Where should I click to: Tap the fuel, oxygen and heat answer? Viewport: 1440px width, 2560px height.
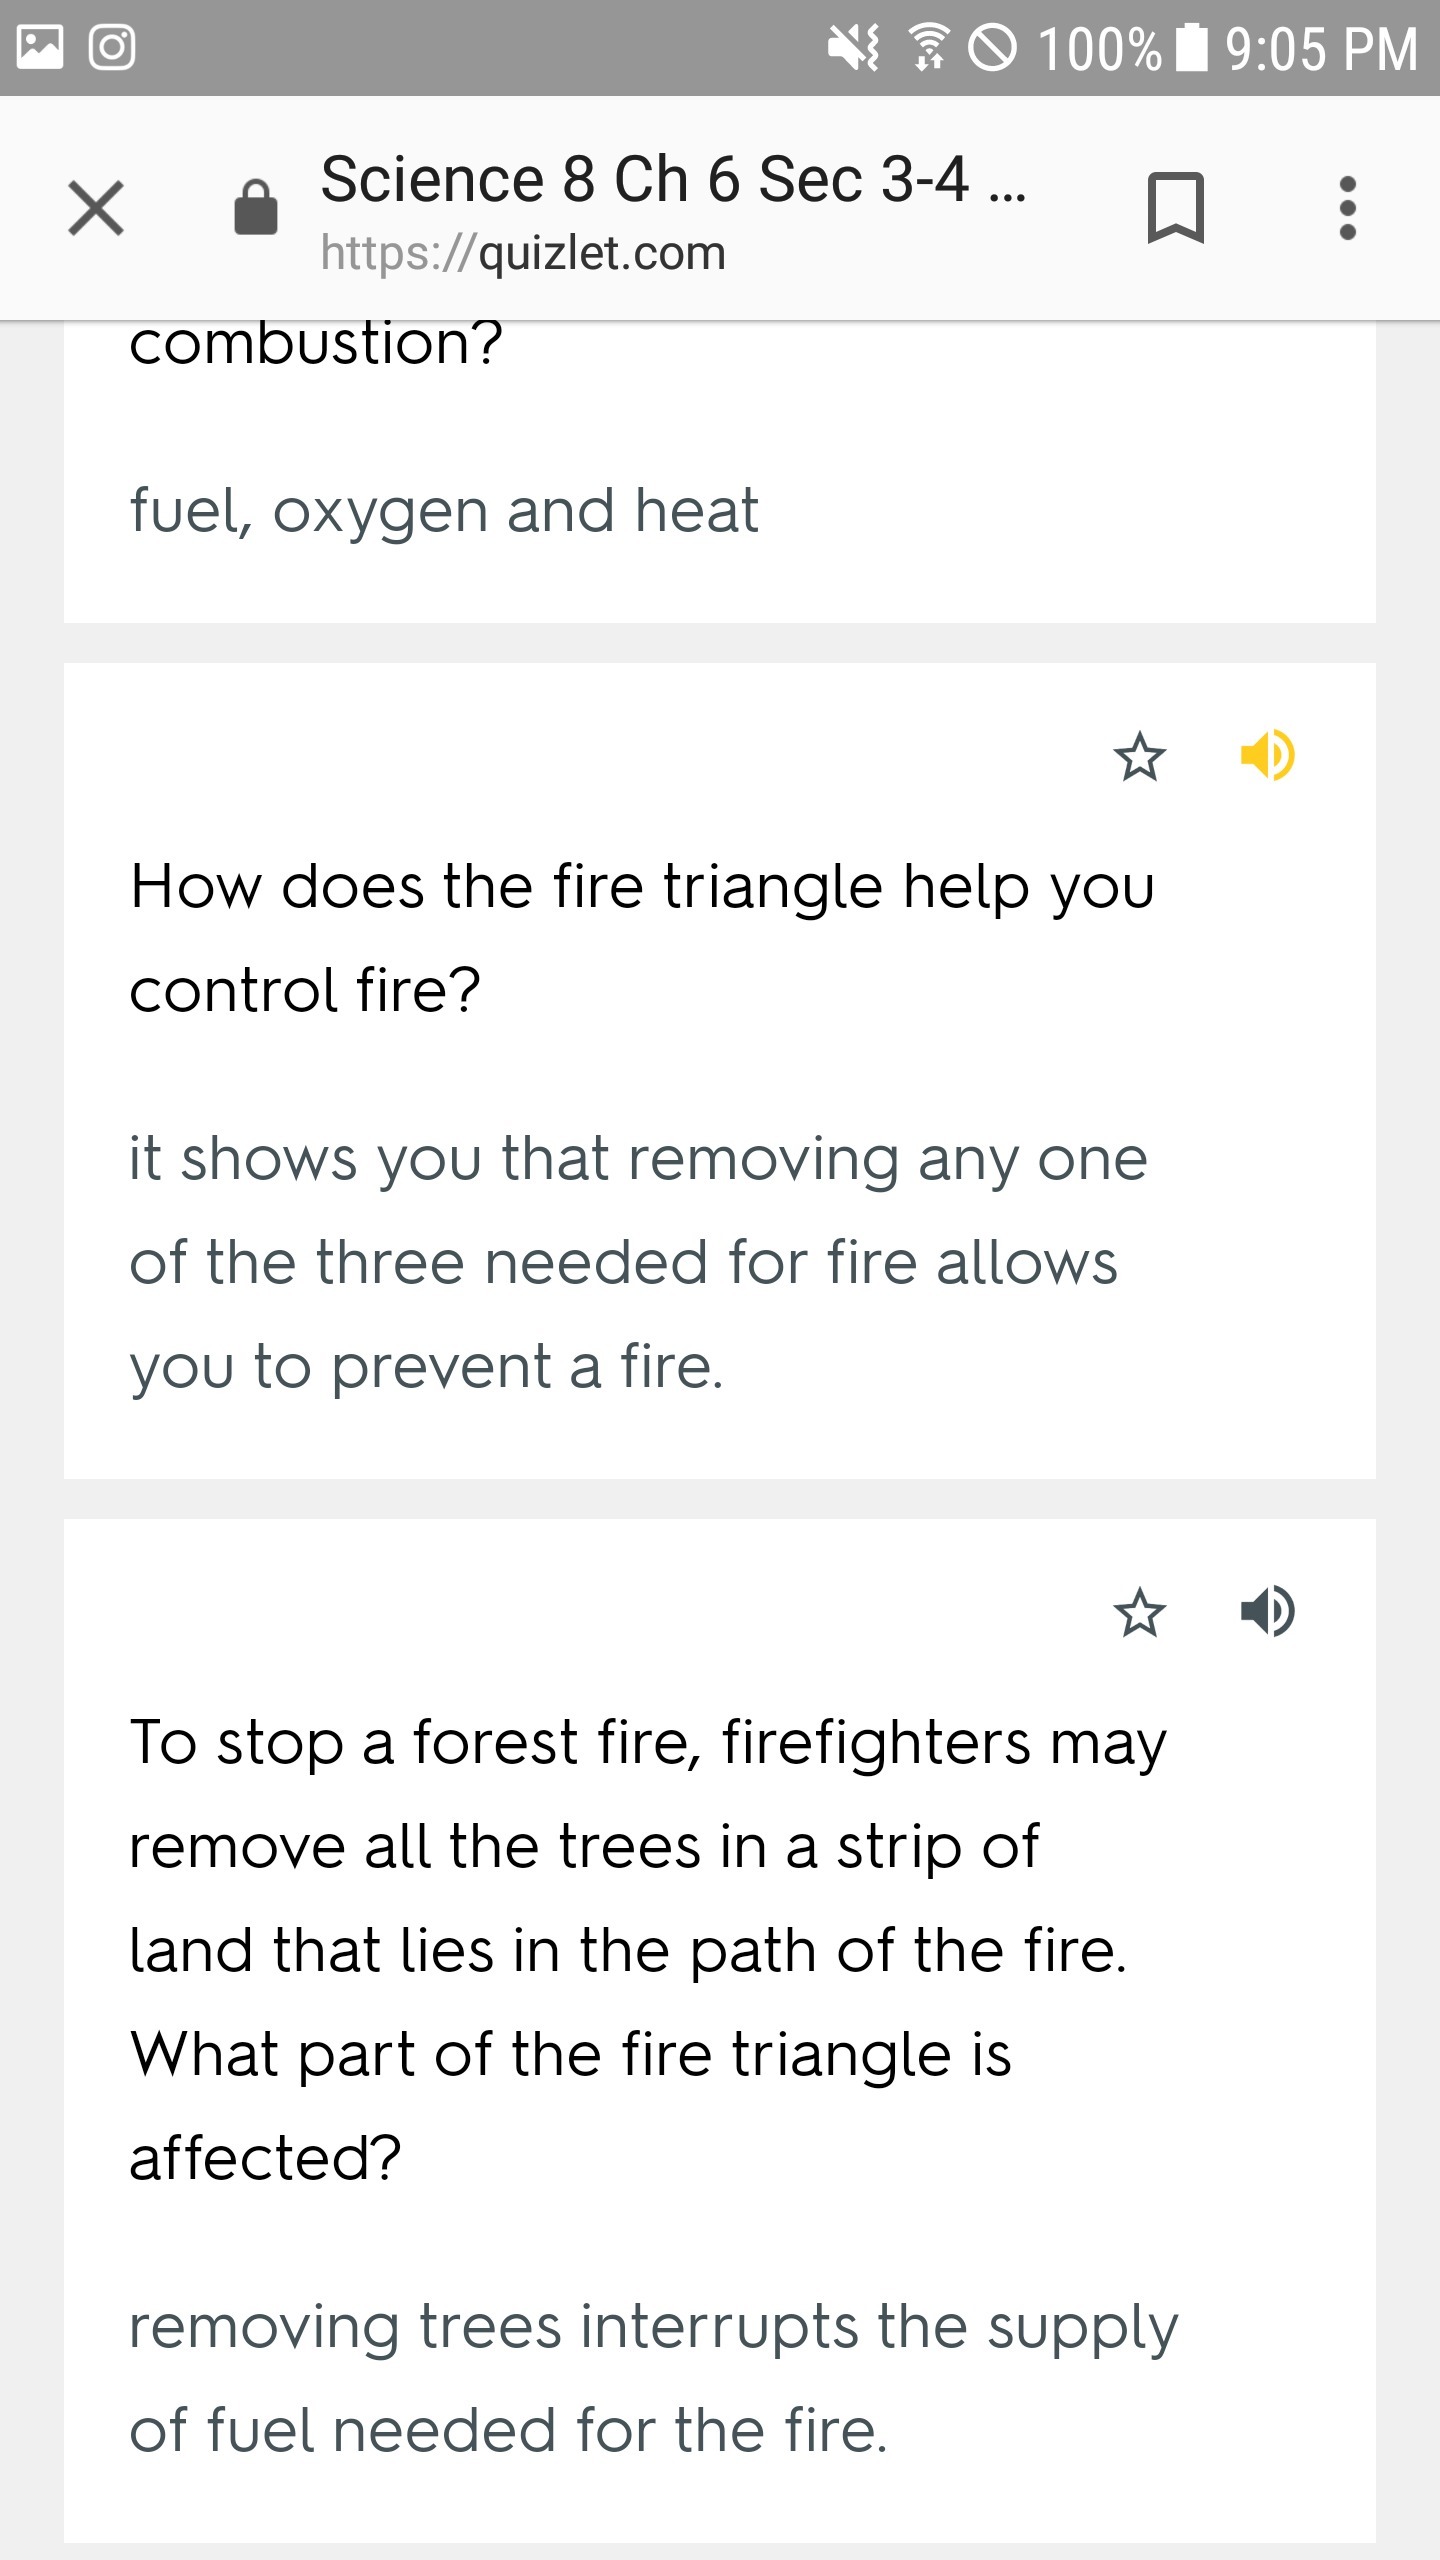coord(444,511)
